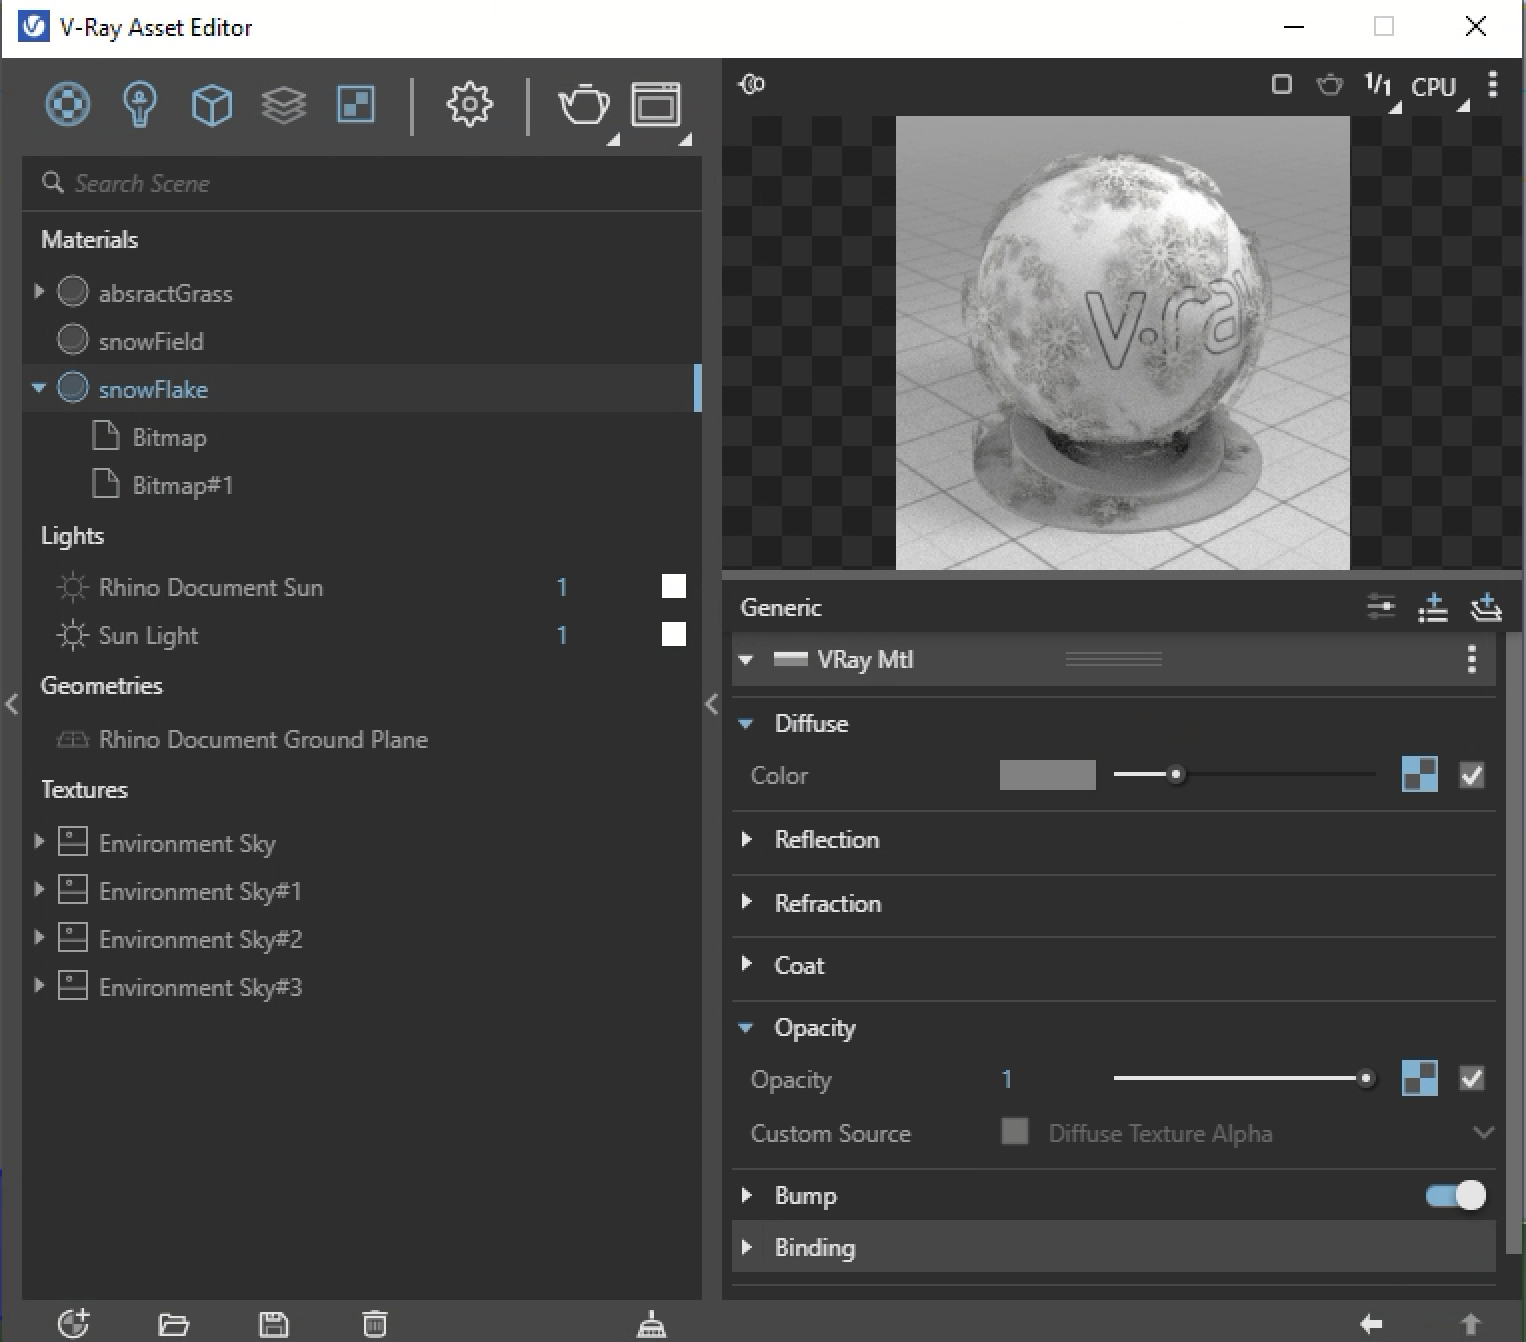Import asset file using folder icon
Viewport: 1526px width, 1342px height.
coord(174,1324)
